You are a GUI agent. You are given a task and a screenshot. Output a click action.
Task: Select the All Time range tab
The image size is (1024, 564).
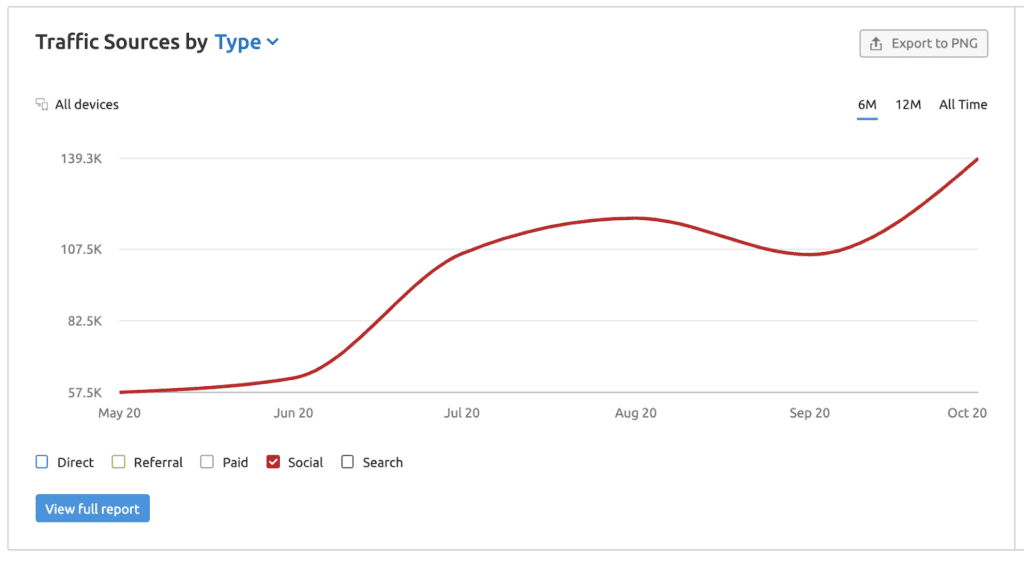pos(963,104)
